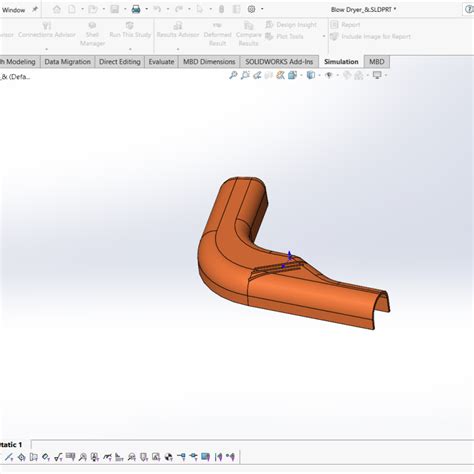
Task: Open Options gear icon
Action: click(x=252, y=9)
